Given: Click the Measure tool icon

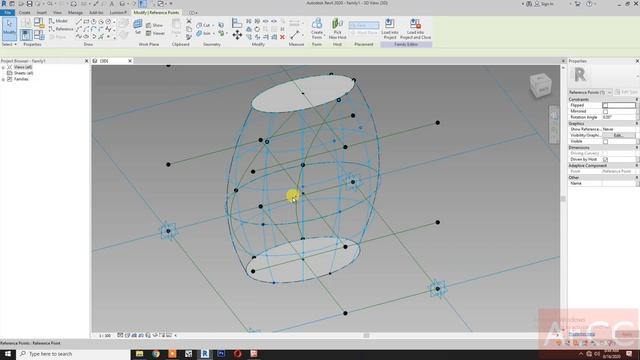Looking at the screenshot, I should point(295,35).
